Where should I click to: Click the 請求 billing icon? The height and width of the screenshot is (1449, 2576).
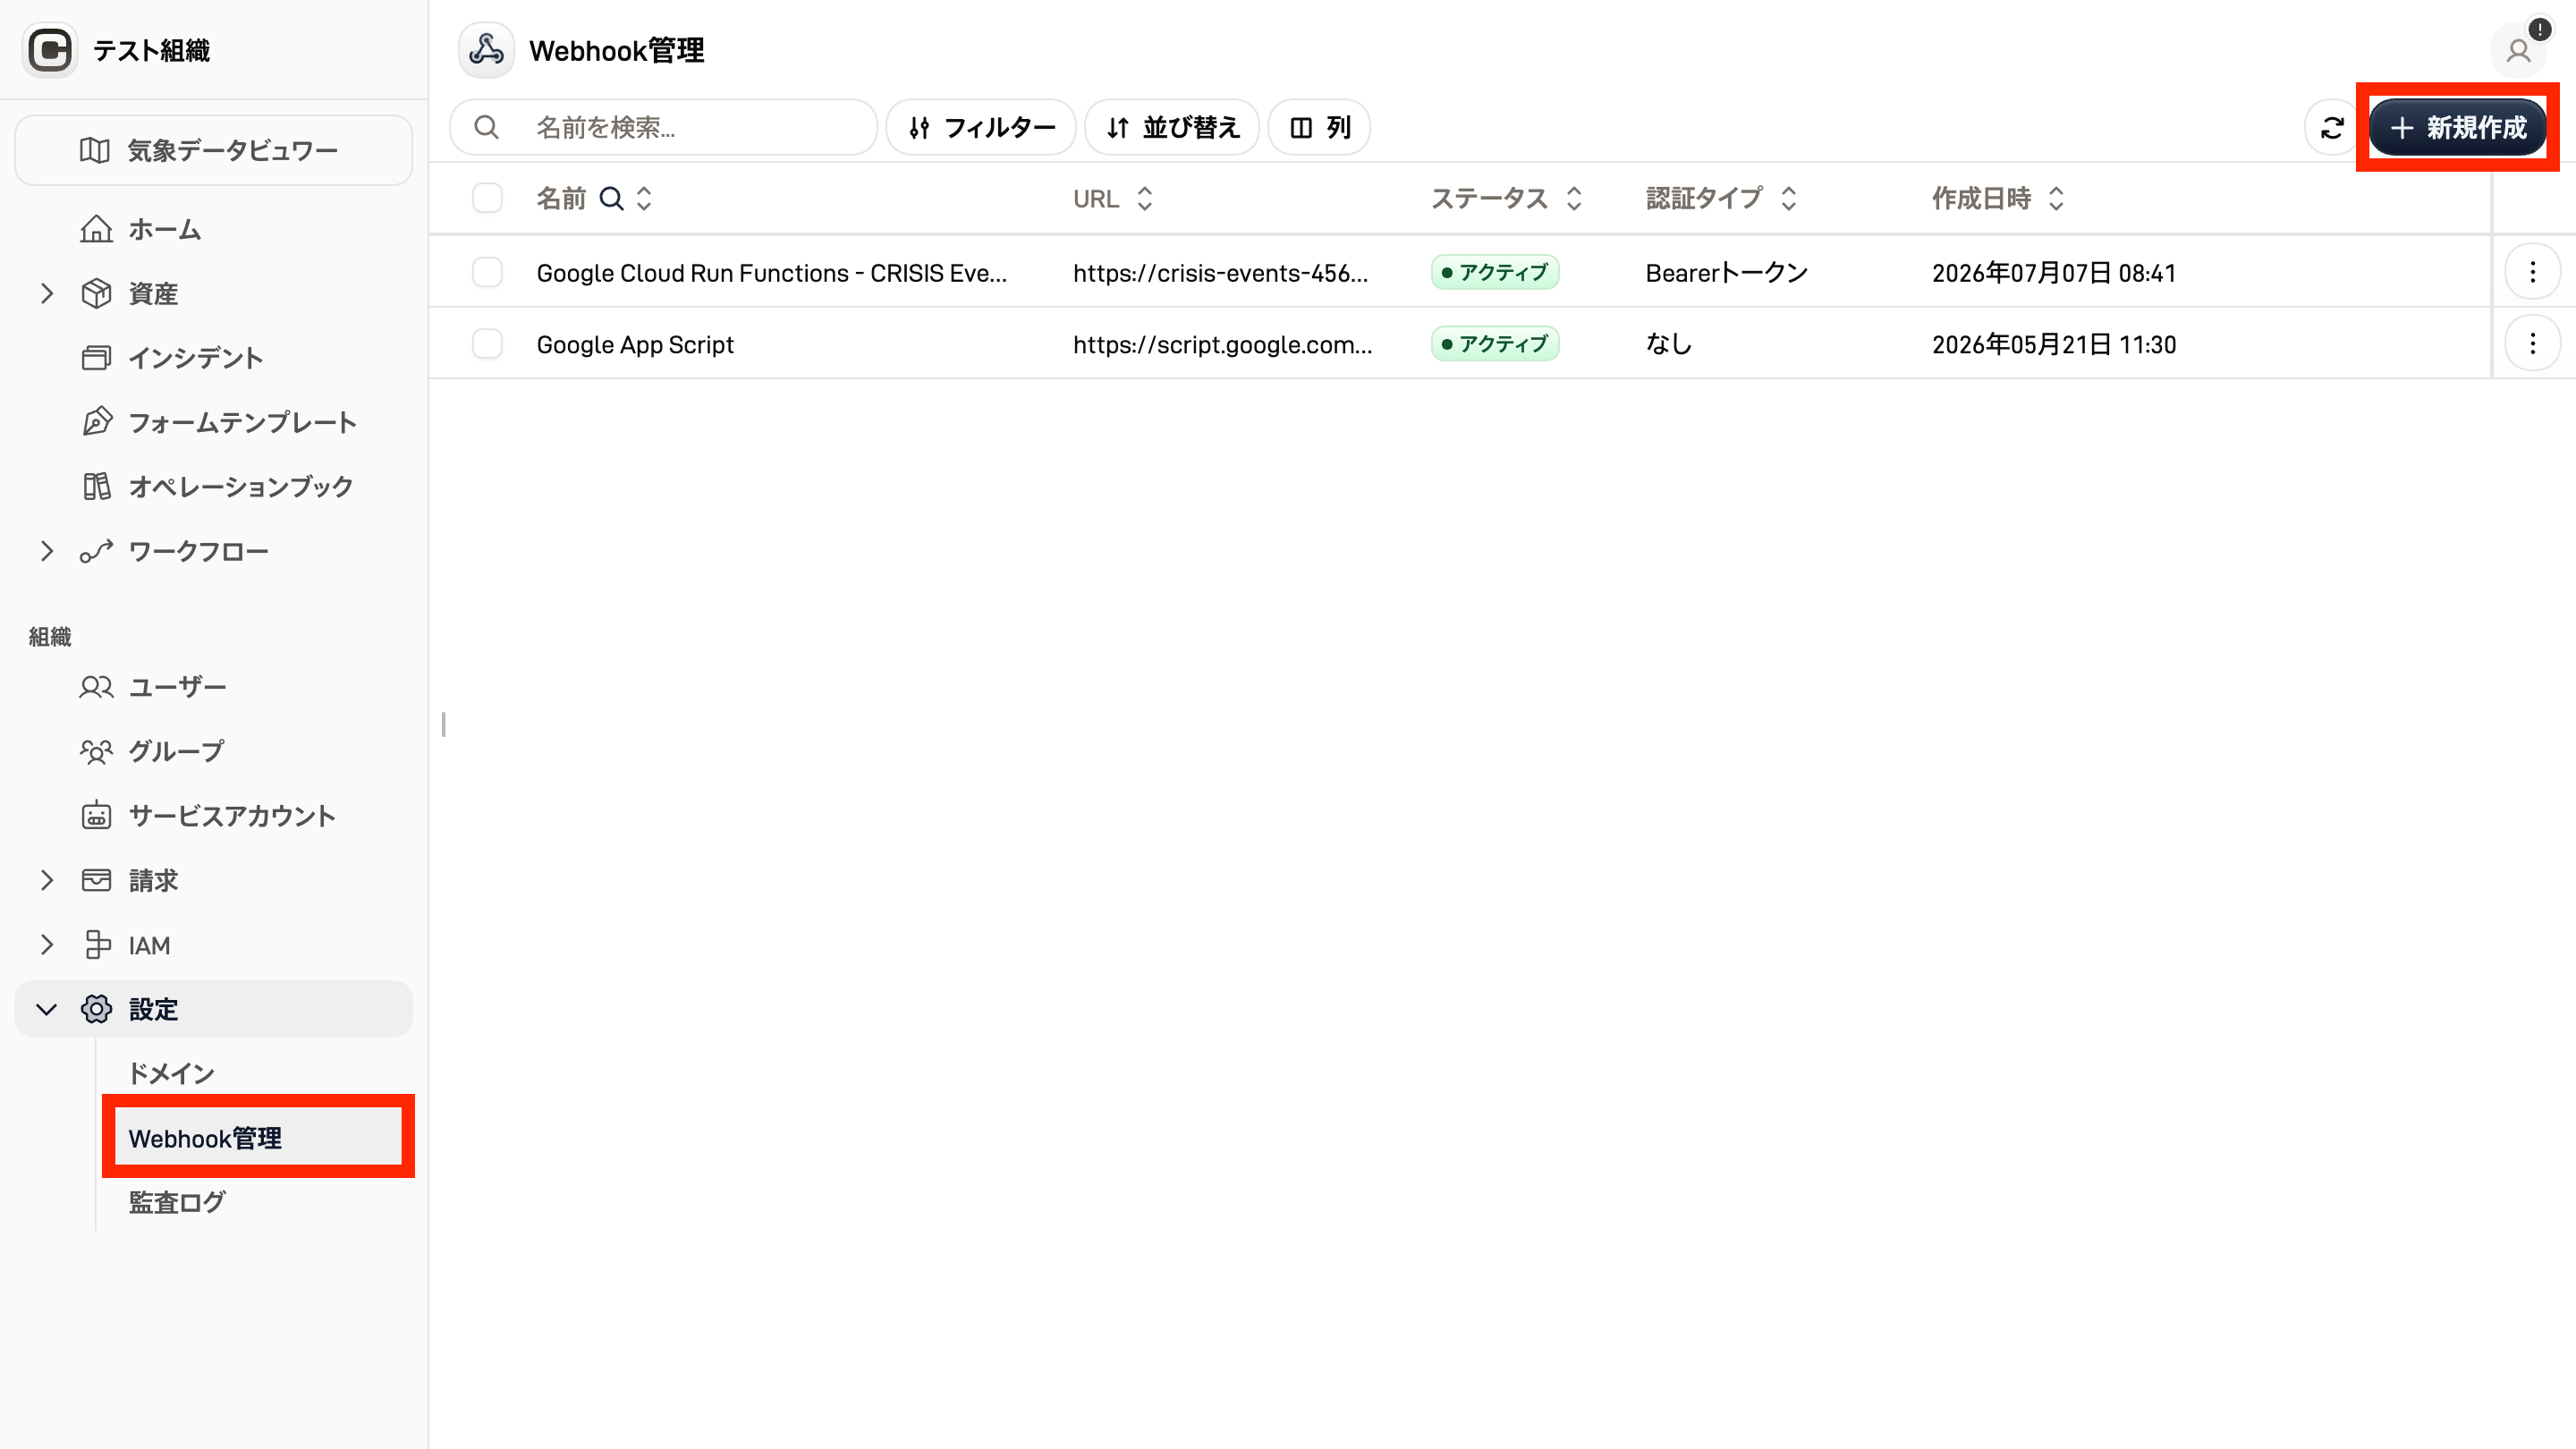coord(96,880)
